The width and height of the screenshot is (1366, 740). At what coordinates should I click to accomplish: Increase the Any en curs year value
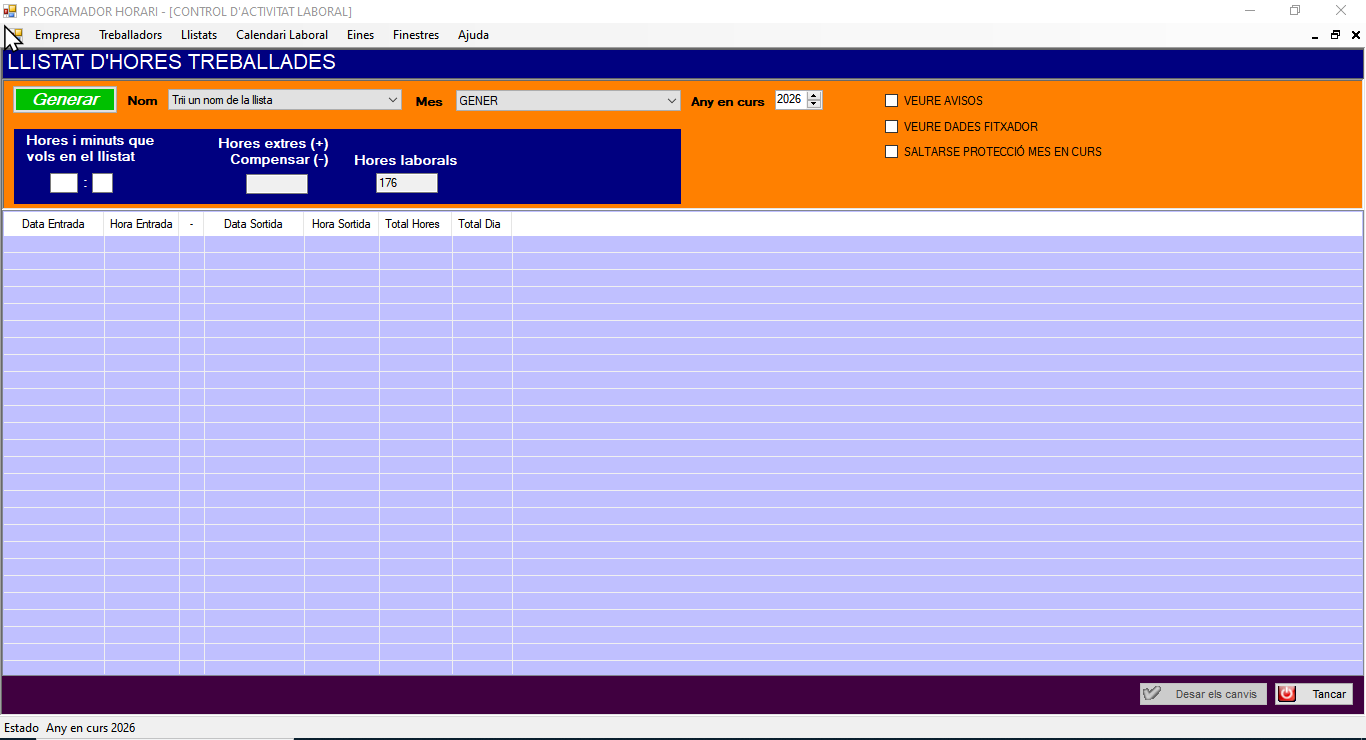tap(814, 96)
